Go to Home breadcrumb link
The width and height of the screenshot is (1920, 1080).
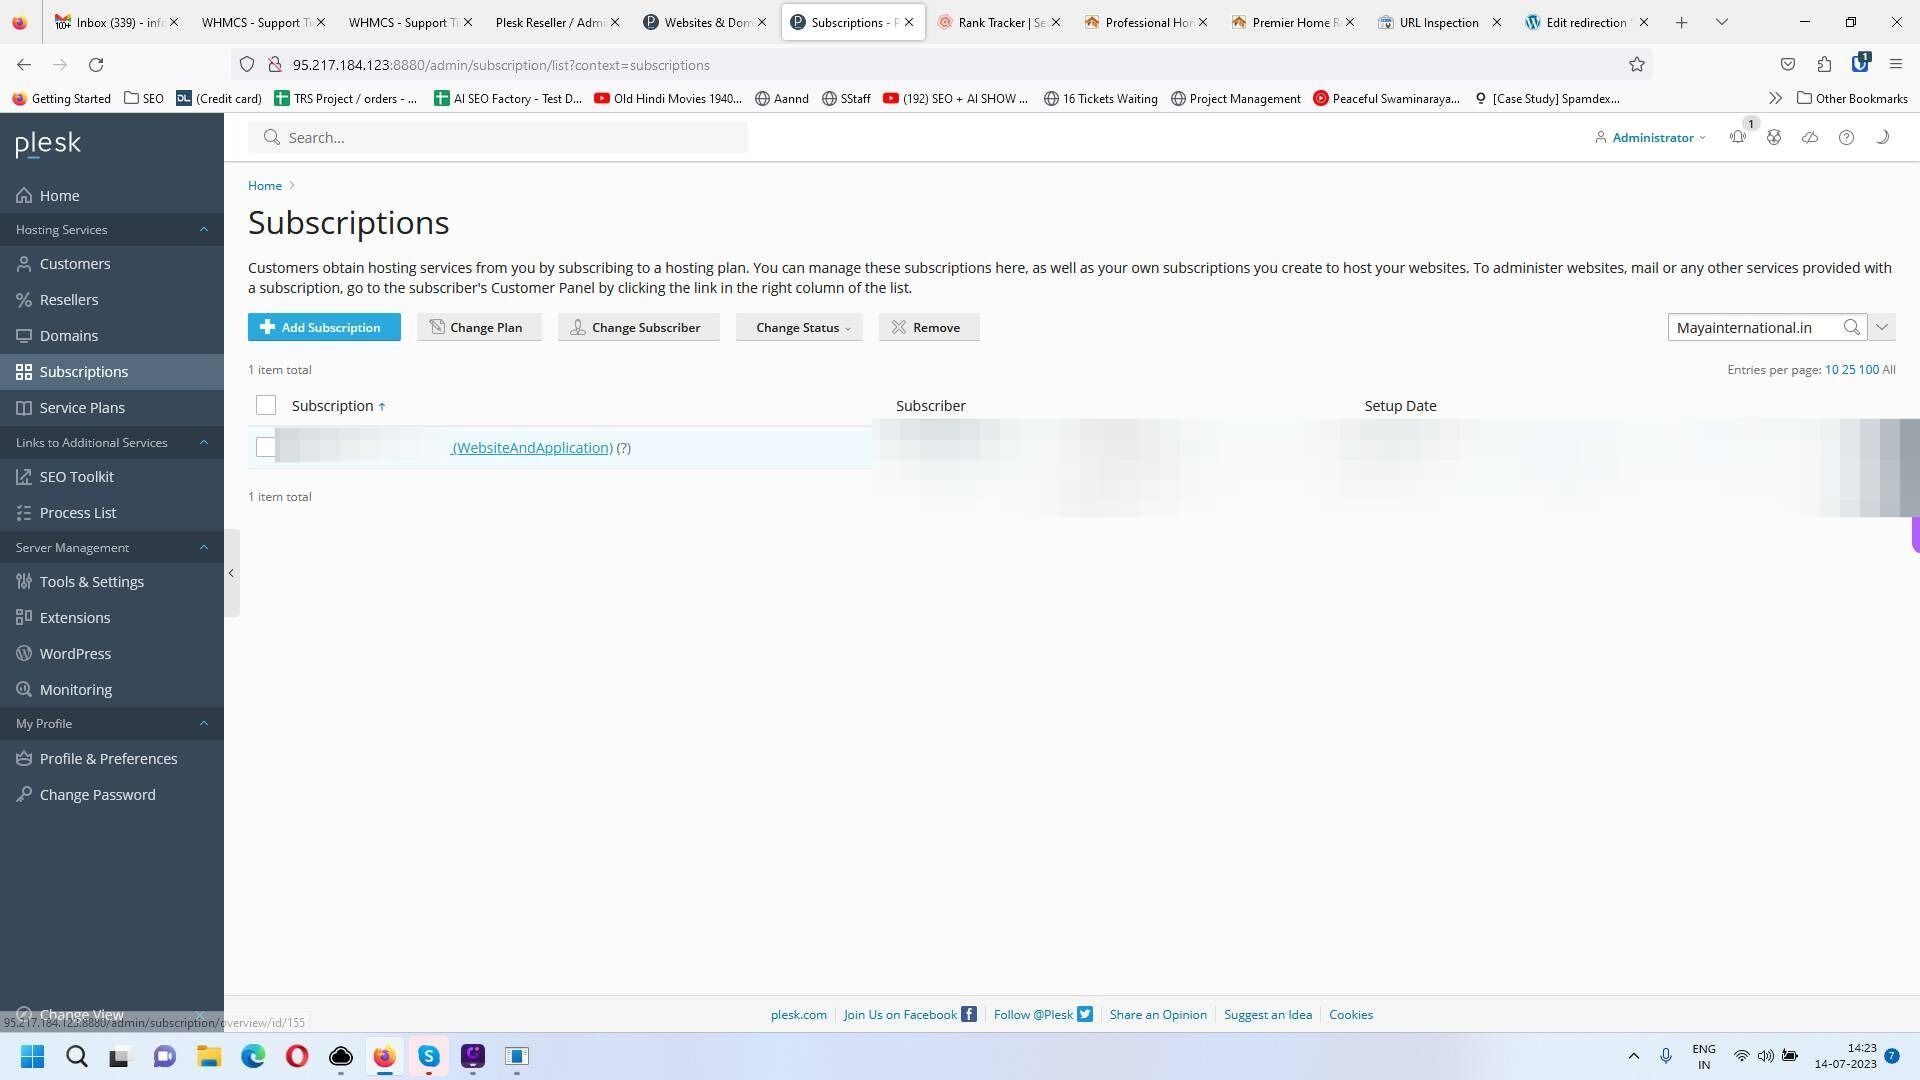[265, 186]
